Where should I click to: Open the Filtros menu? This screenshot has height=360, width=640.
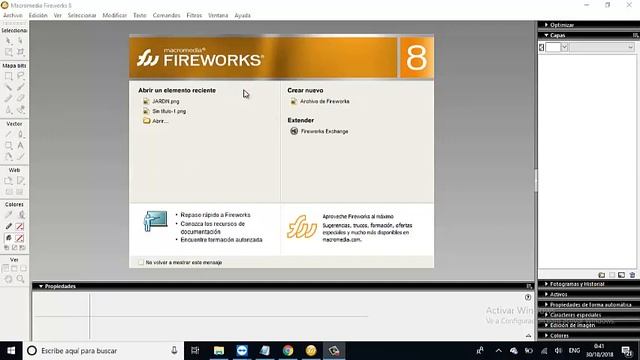tap(194, 15)
